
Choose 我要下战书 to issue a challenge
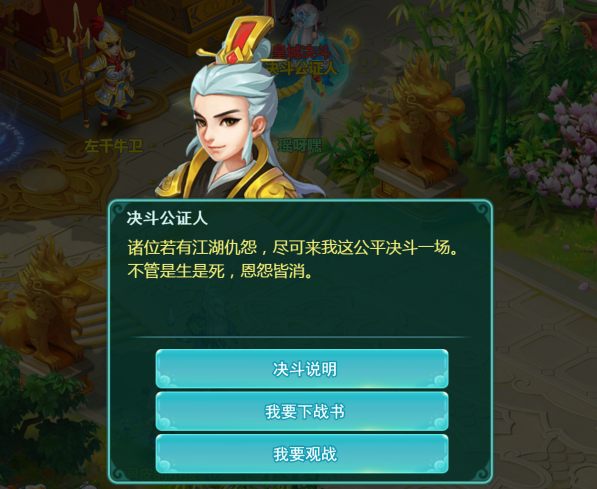click(302, 411)
